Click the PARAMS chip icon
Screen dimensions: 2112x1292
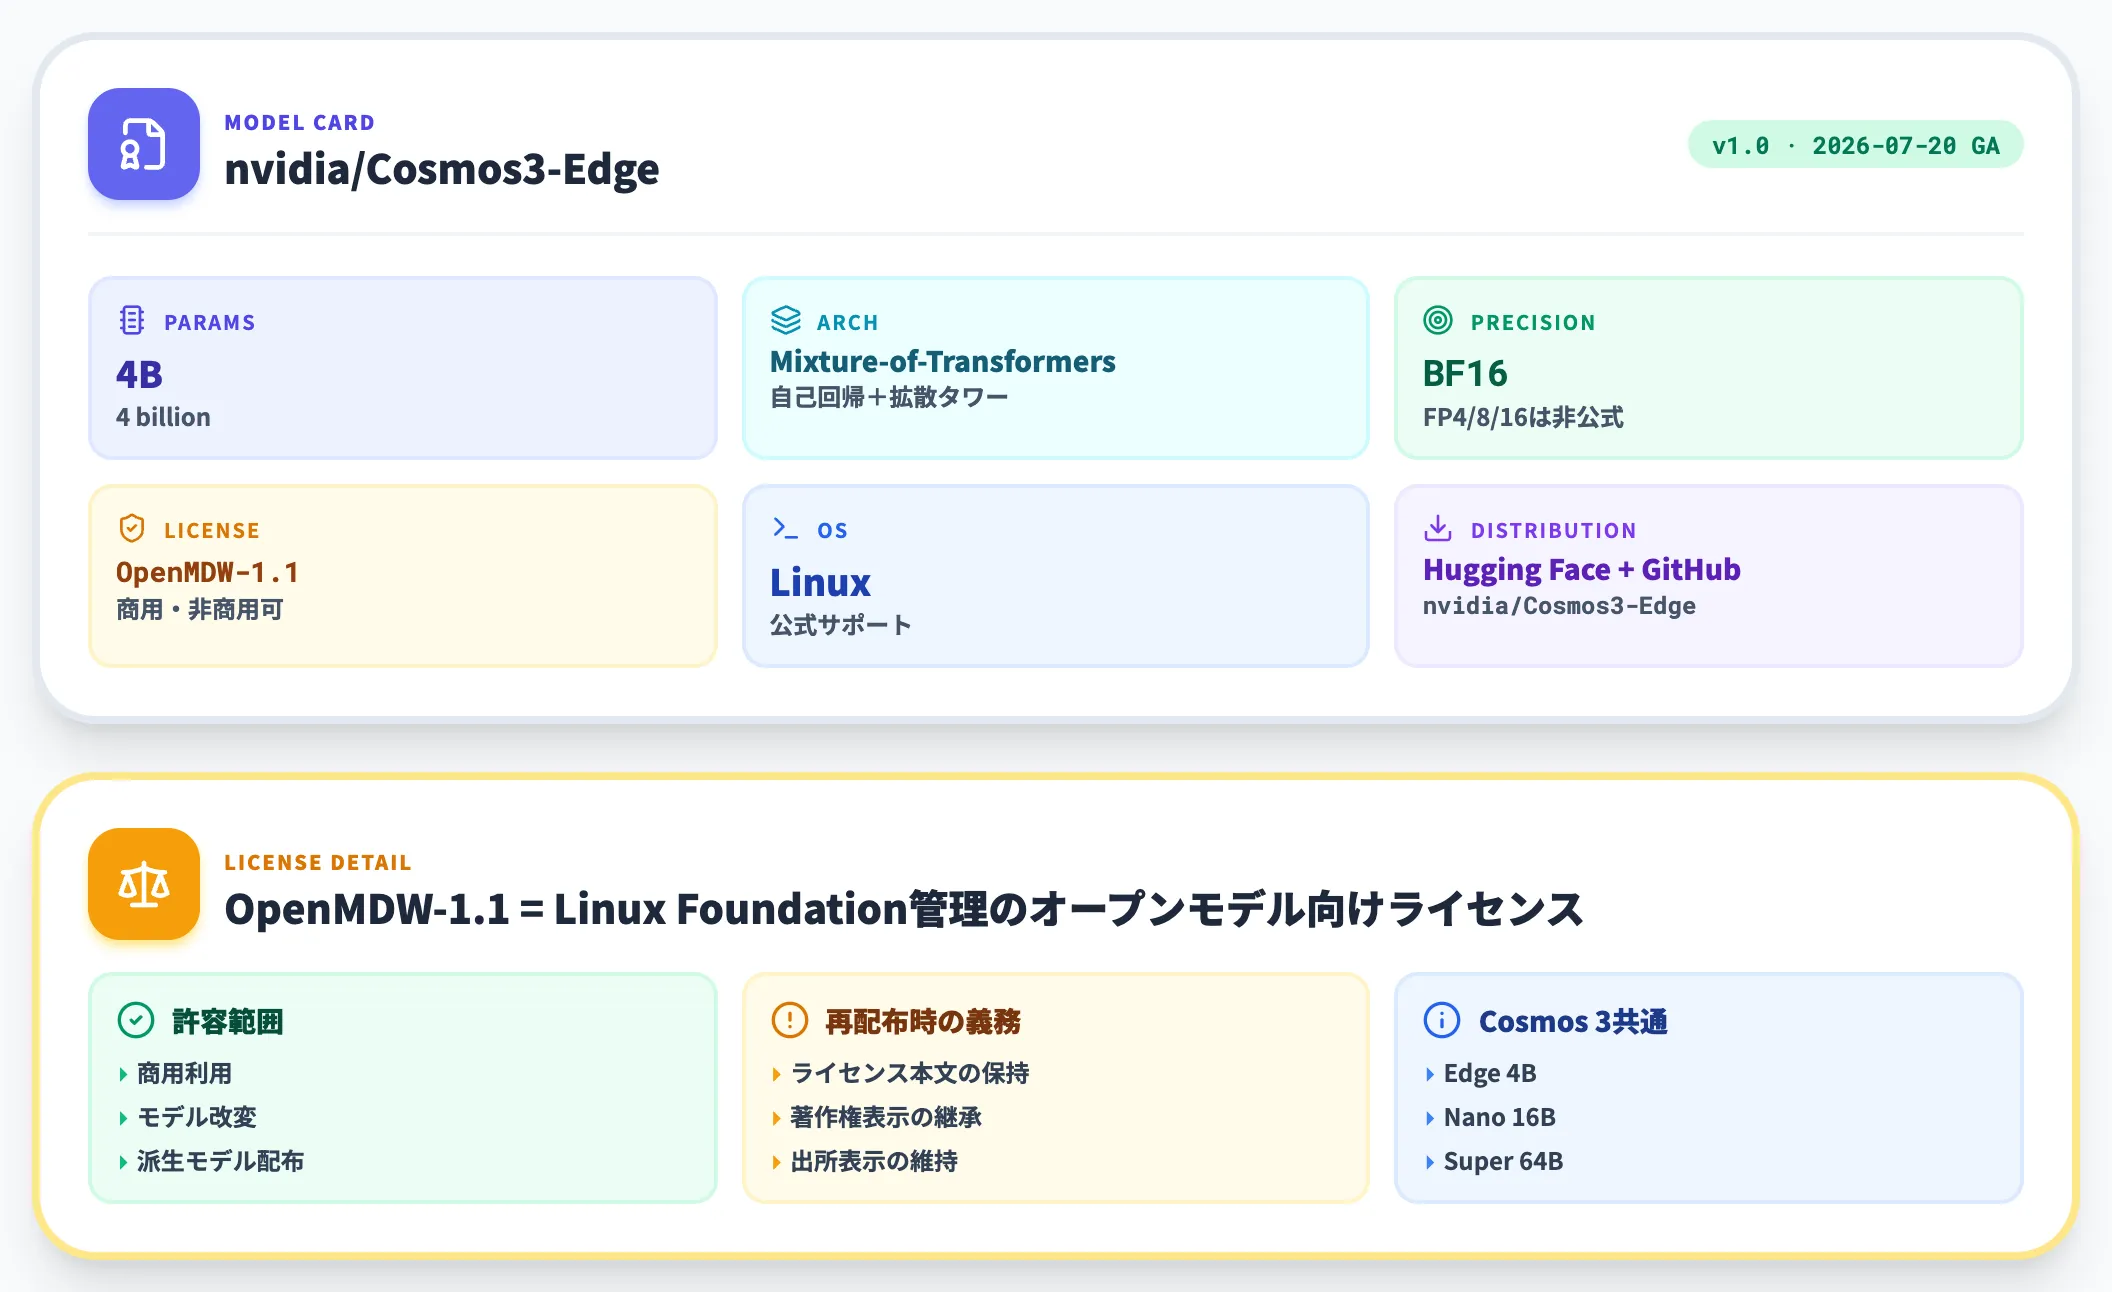pos(132,320)
